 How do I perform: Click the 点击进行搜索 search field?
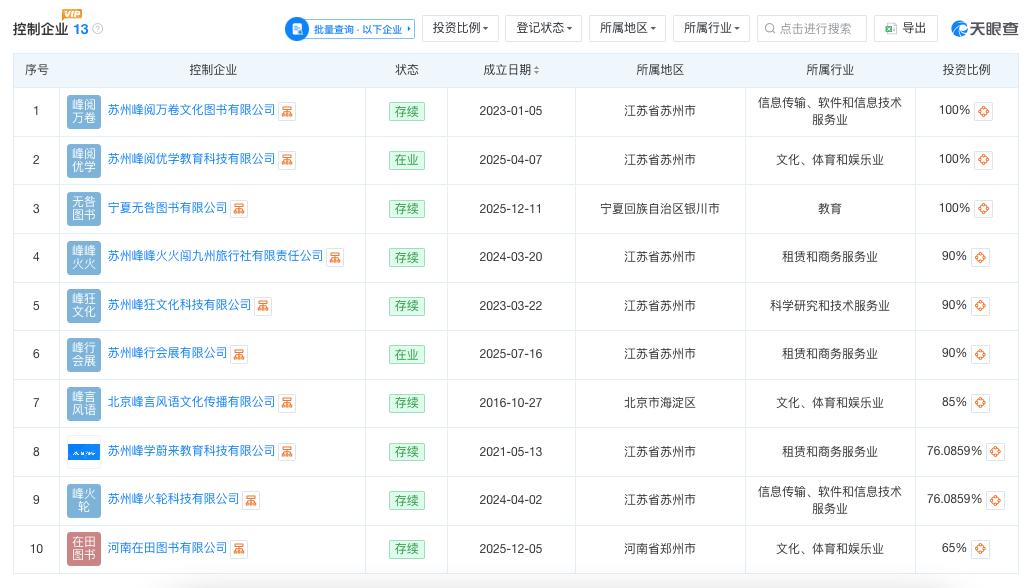[x=812, y=28]
